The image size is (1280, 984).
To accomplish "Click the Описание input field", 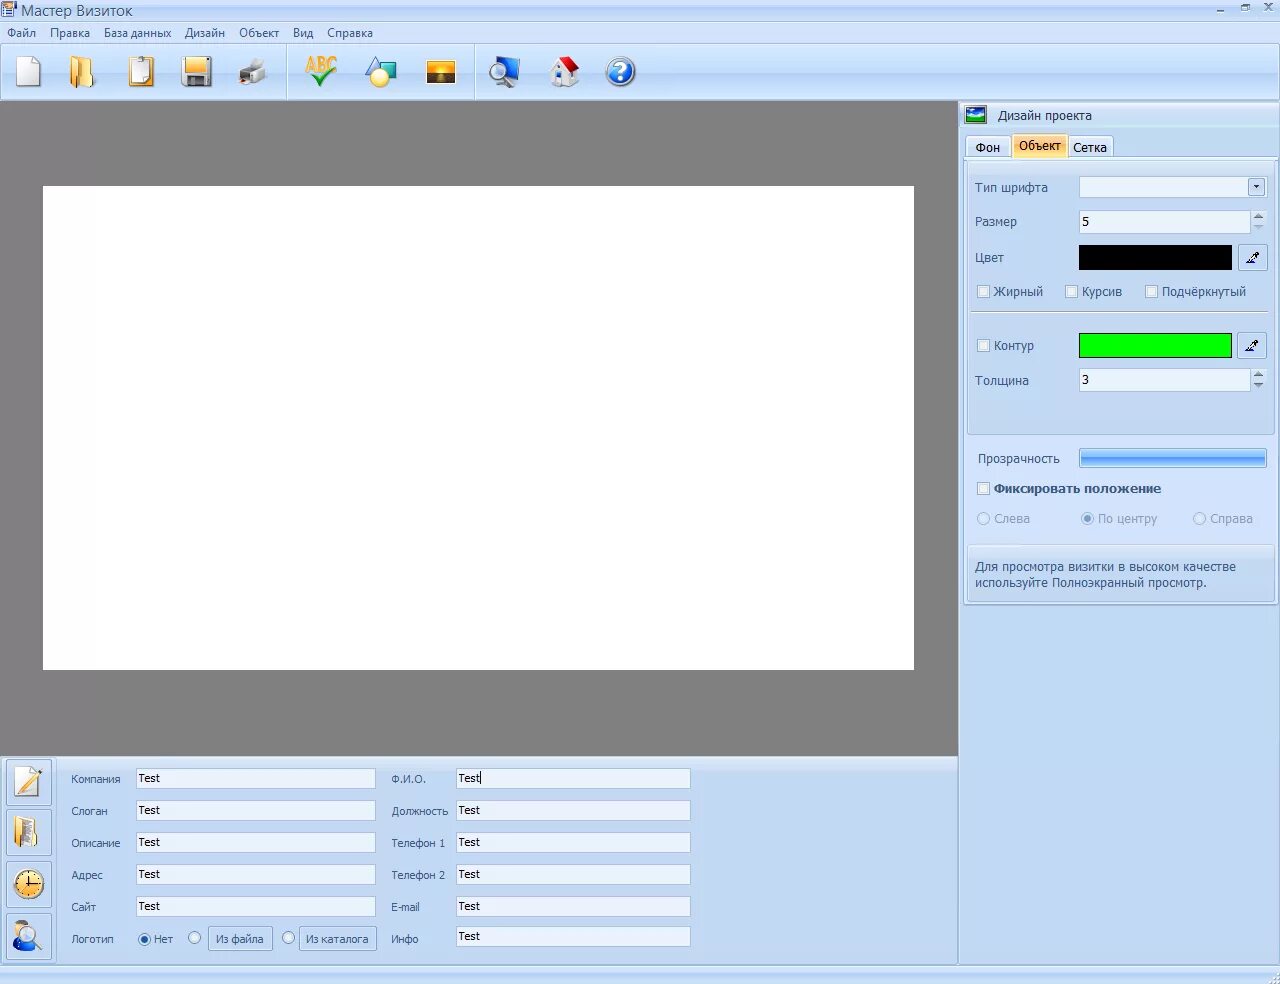I will (256, 842).
